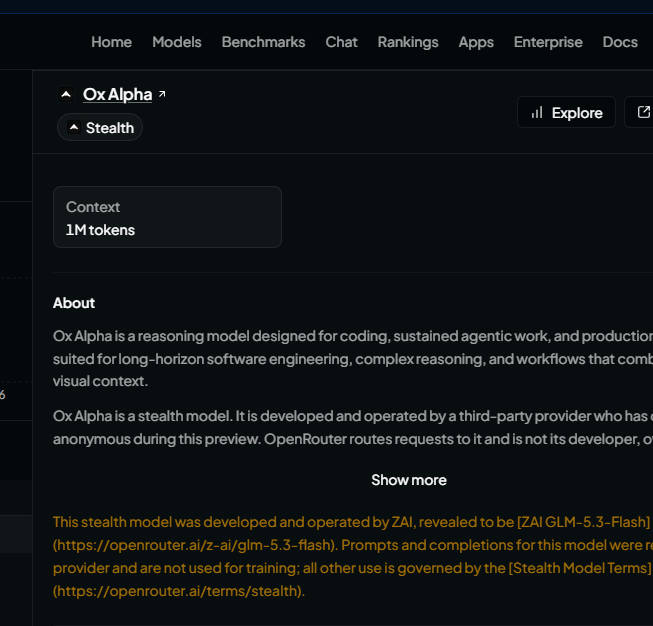
Task: Open the Ox Alpha model link
Action: click(x=117, y=95)
